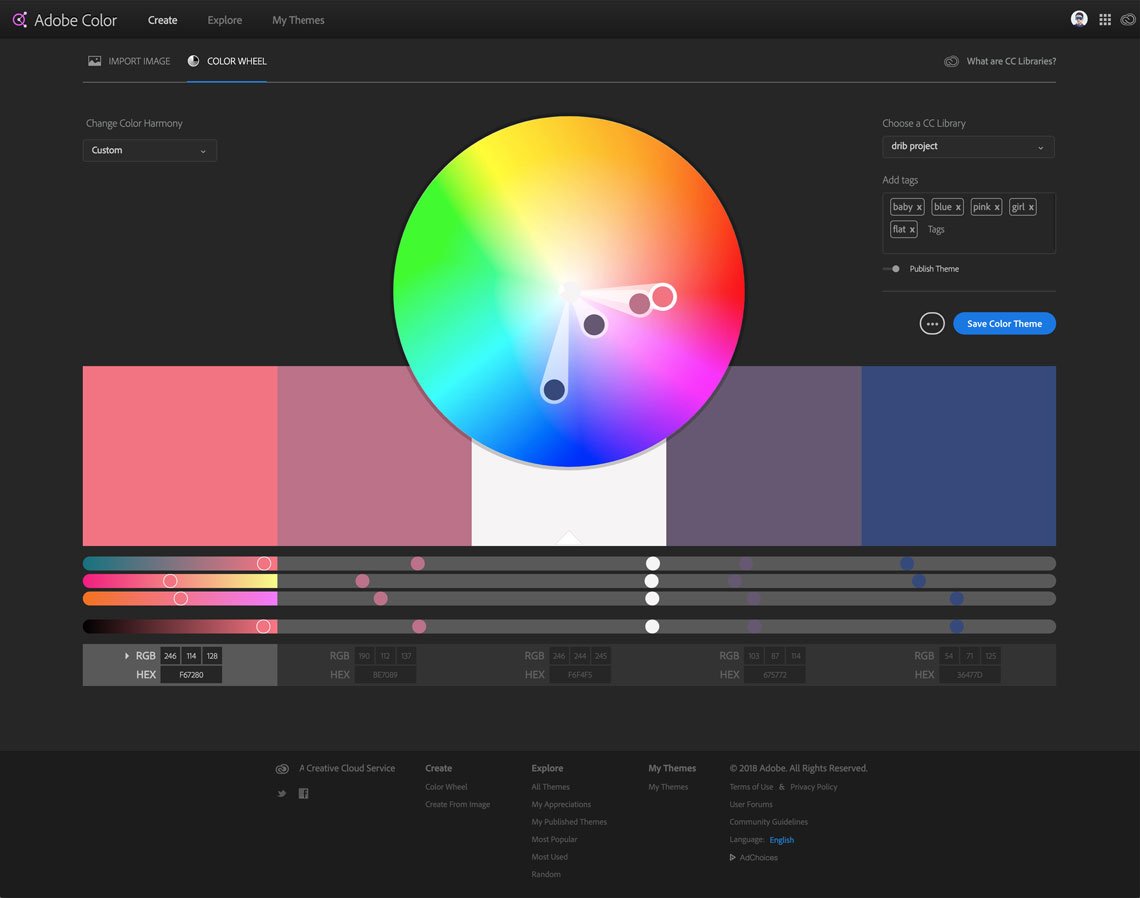The width and height of the screenshot is (1140, 898).
Task: Open the Privacy Policy link
Action: (x=814, y=787)
